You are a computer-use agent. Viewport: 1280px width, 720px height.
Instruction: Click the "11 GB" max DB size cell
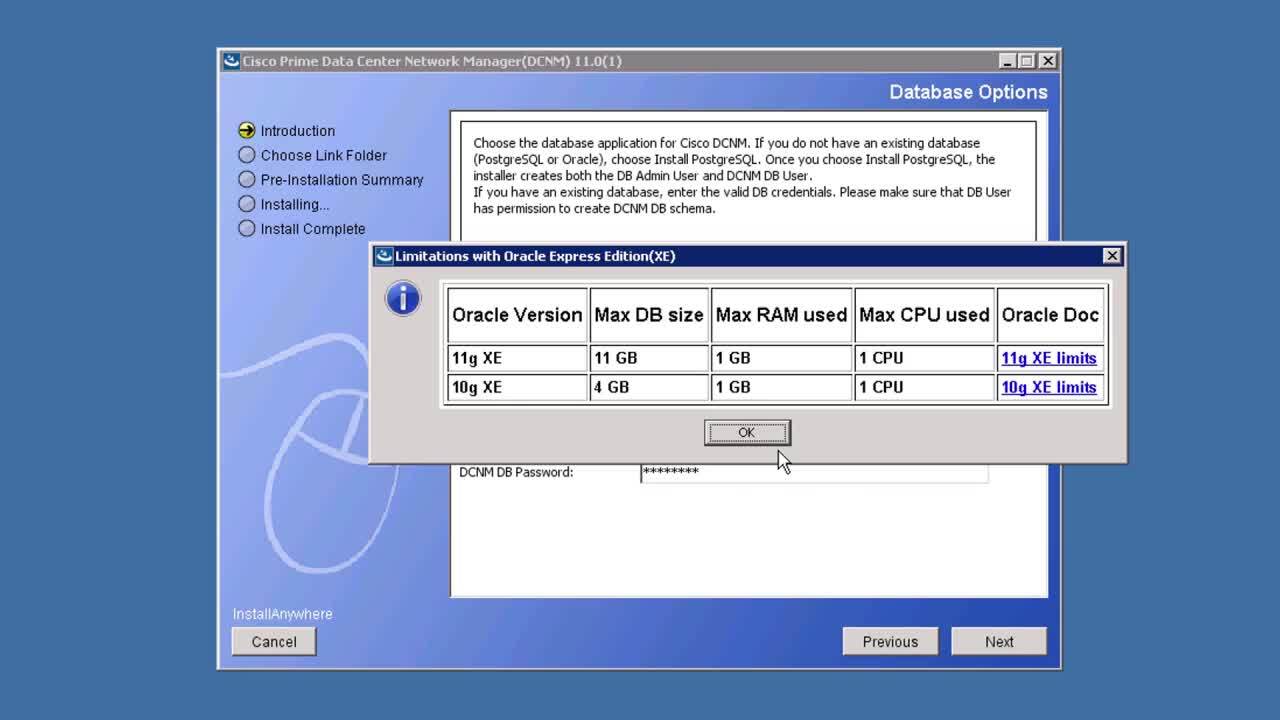click(x=649, y=358)
